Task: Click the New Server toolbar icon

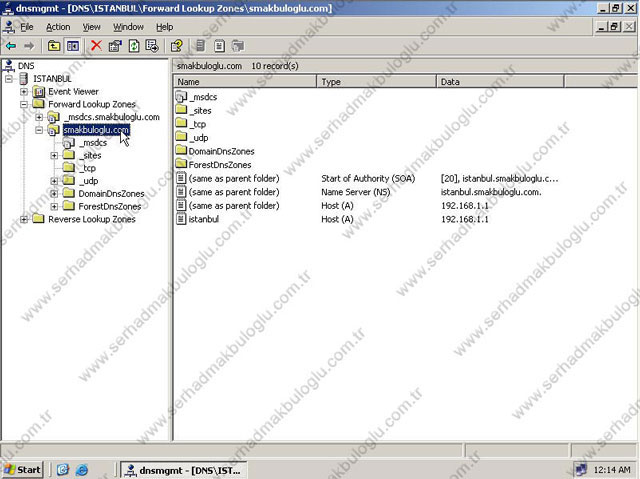Action: (x=200, y=46)
